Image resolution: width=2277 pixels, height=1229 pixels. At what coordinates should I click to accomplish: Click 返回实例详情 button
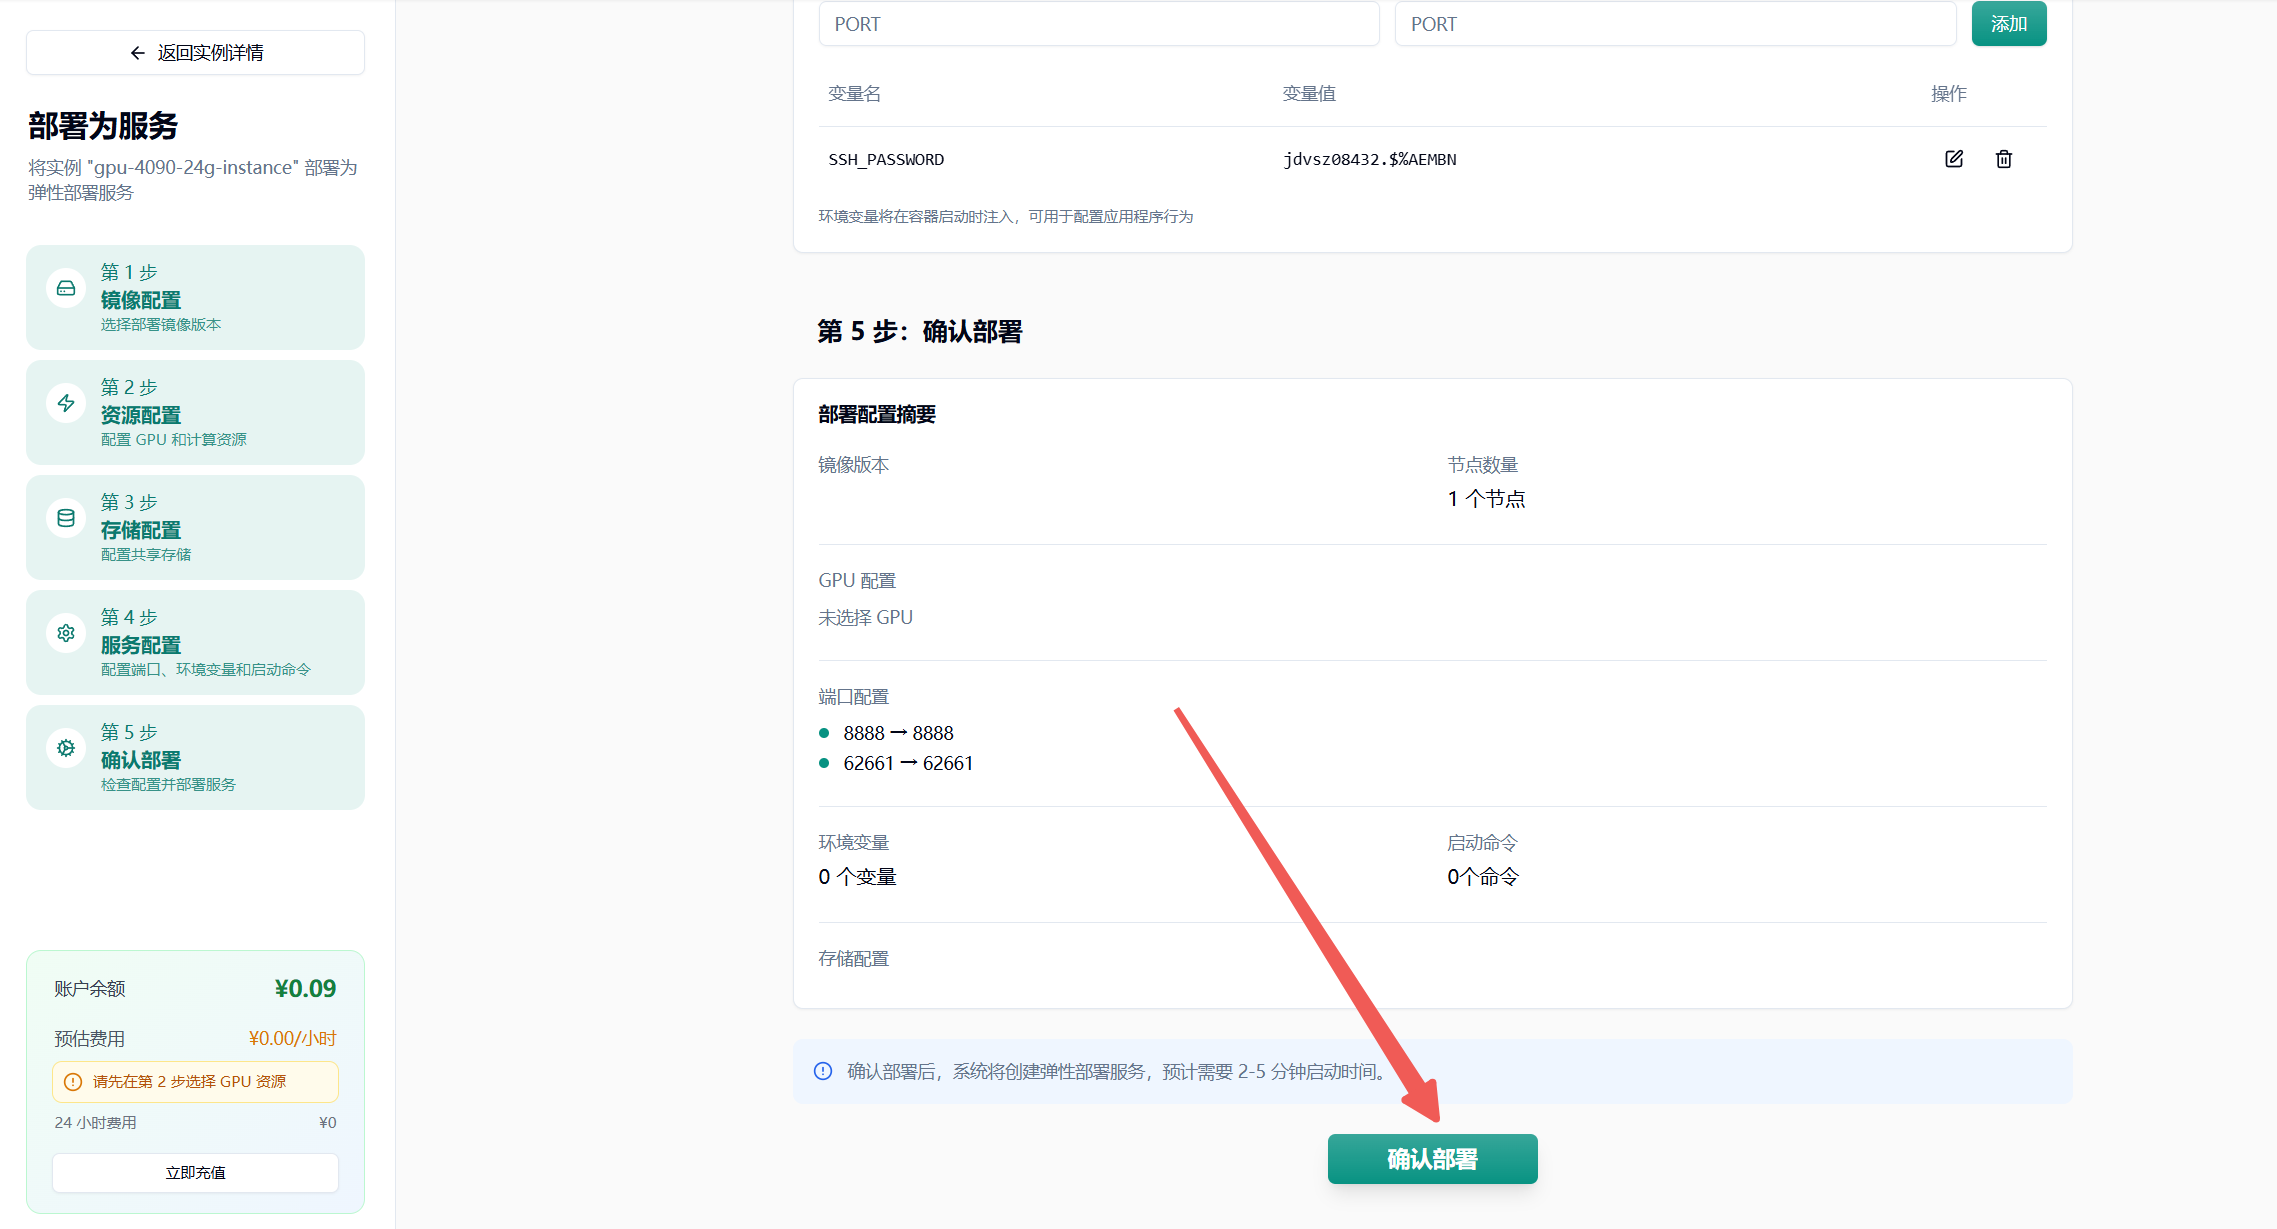(210, 53)
